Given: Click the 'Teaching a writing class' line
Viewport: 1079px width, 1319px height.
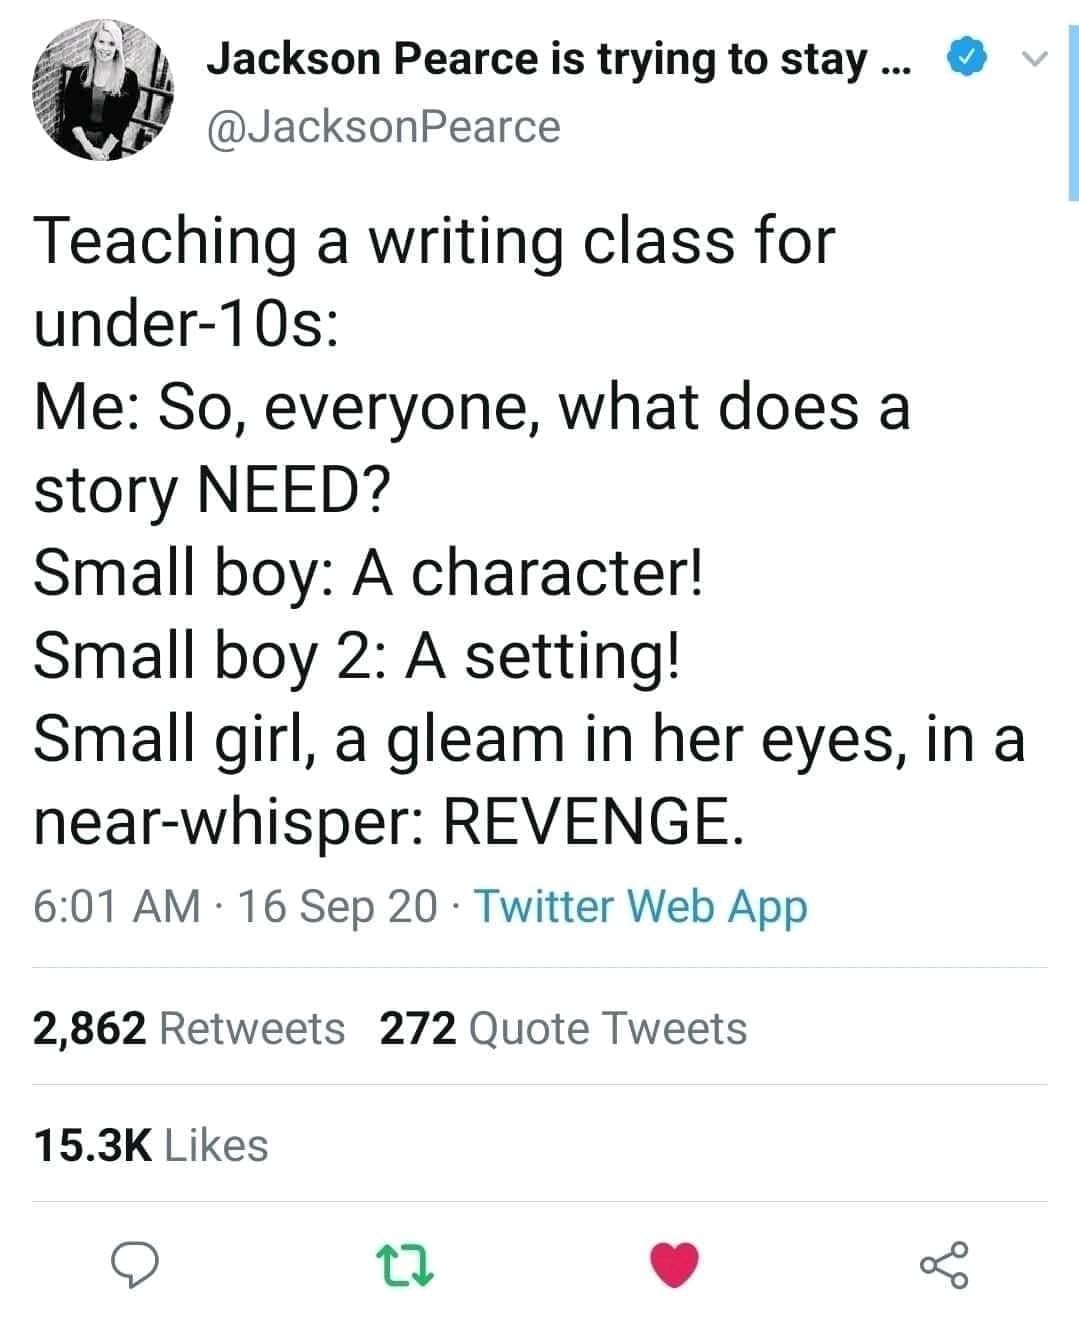Looking at the screenshot, I should 433,241.
